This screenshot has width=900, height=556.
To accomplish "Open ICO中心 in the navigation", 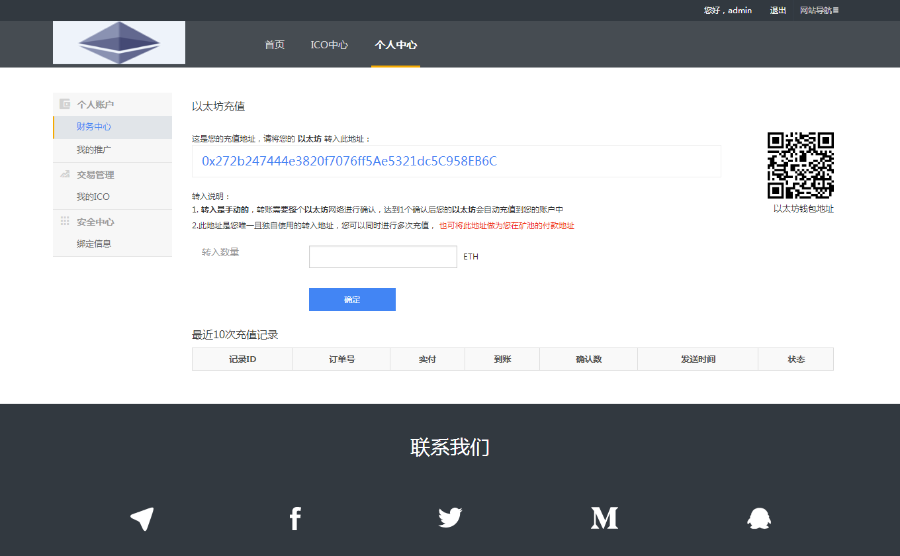I will [329, 45].
